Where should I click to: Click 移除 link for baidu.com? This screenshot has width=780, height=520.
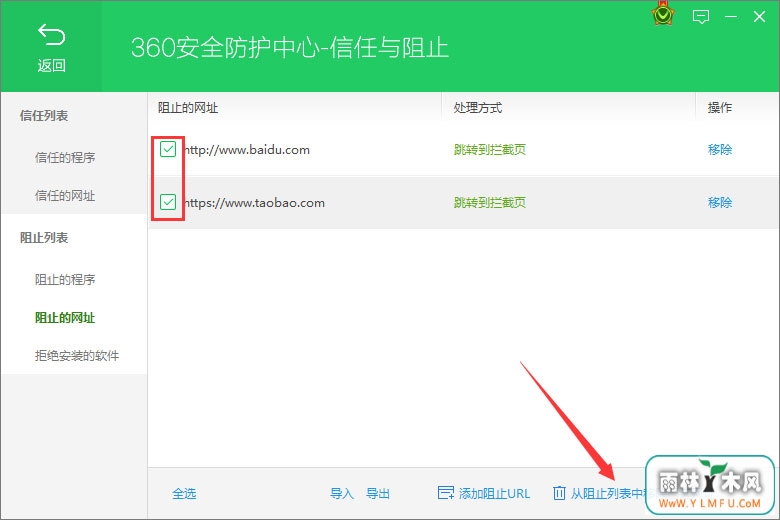point(720,149)
